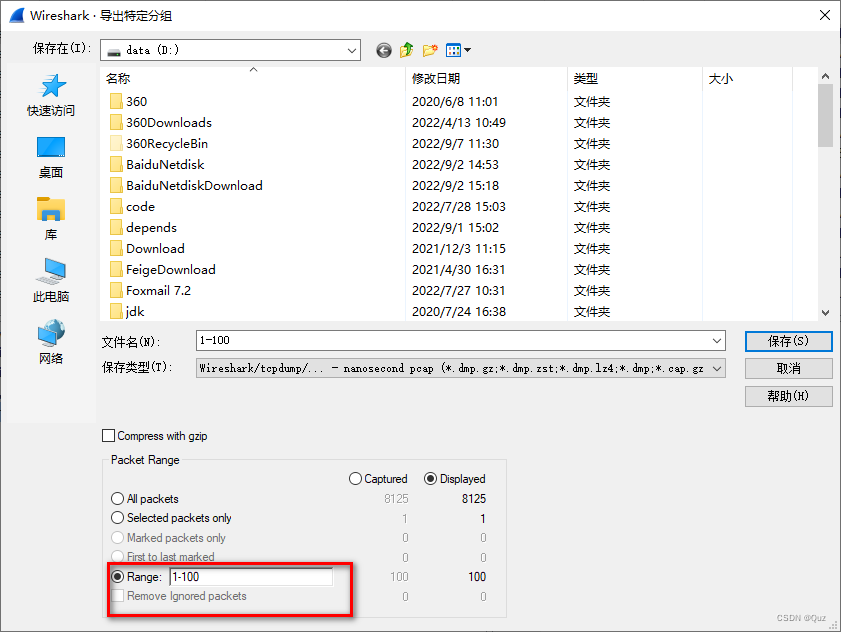Viewport: 841px width, 632px height.
Task: Click the scrollbar down arrow
Action: [x=825, y=313]
